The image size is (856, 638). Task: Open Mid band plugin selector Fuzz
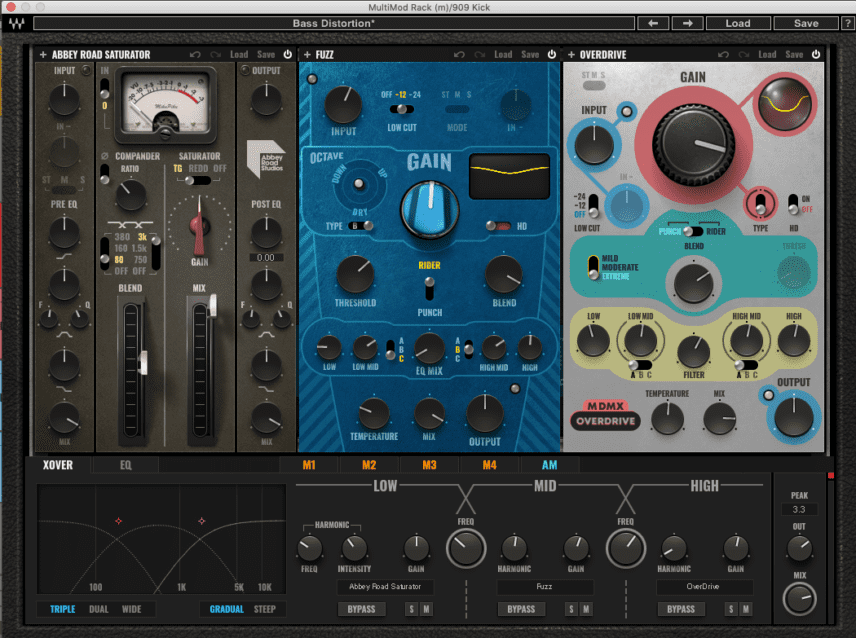(544, 587)
